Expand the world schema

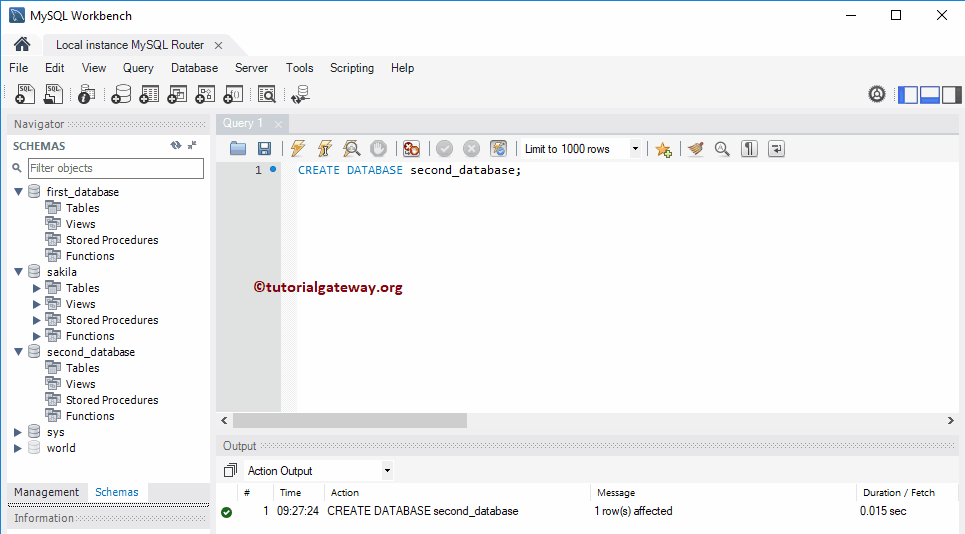(18, 448)
